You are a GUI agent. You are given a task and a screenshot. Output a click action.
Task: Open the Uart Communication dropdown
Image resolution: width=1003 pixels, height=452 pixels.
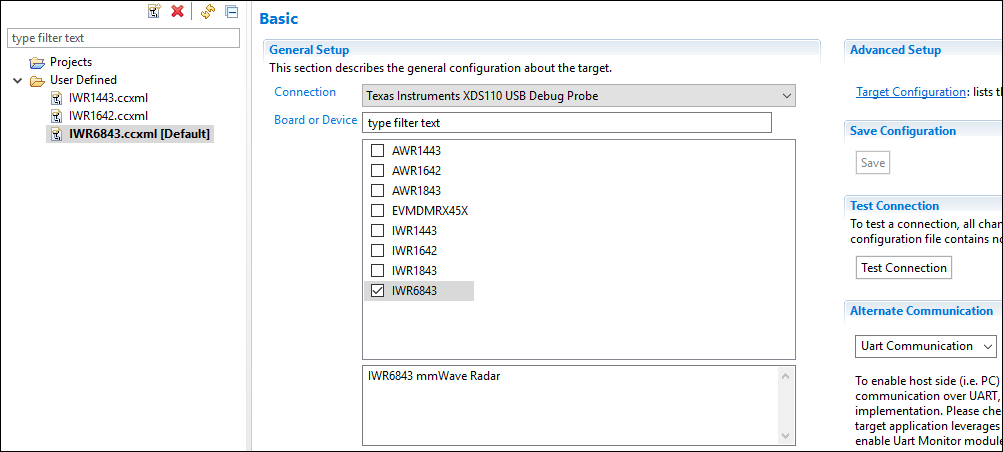(x=925, y=346)
